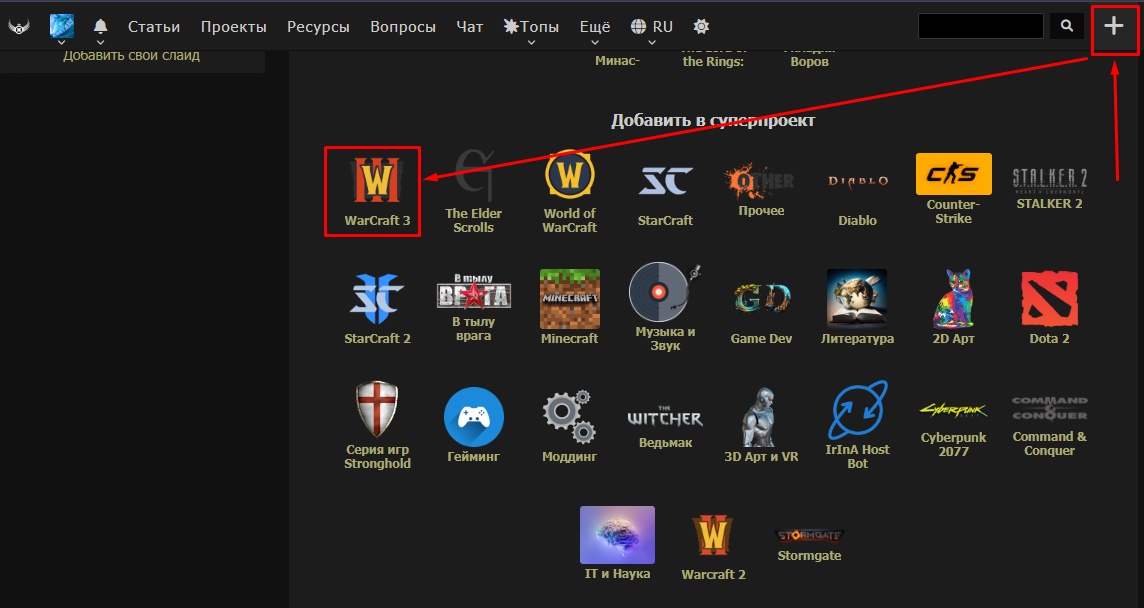1144x608 pixels.
Task: Click the search magnifier button
Action: 1067,26
